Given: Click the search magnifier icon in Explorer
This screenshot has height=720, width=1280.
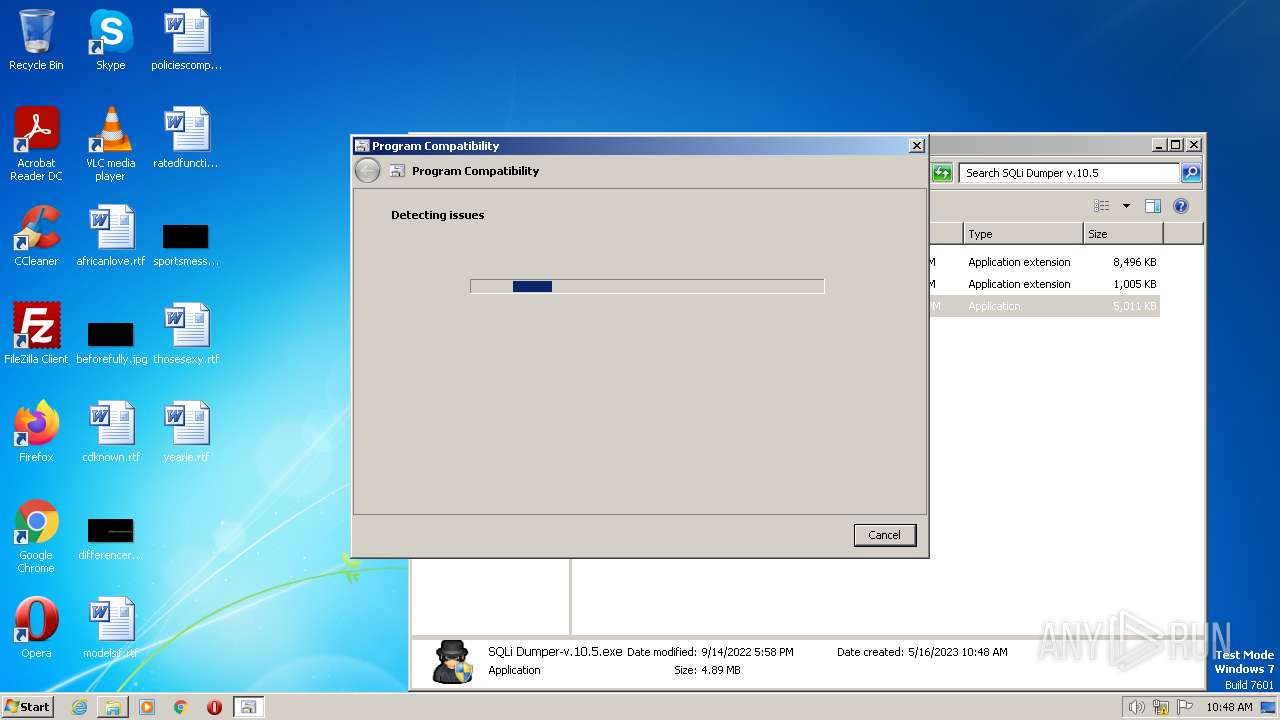Looking at the screenshot, I should (1190, 173).
